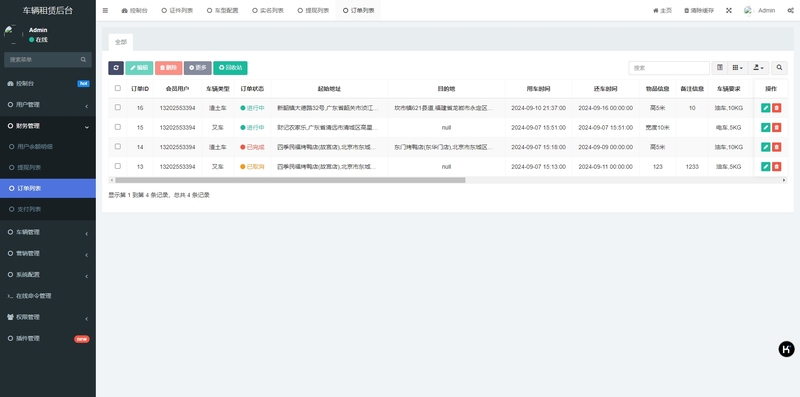Open 提现列表 in the sidebar
Screen dimensions: 800x397
pos(48,167)
